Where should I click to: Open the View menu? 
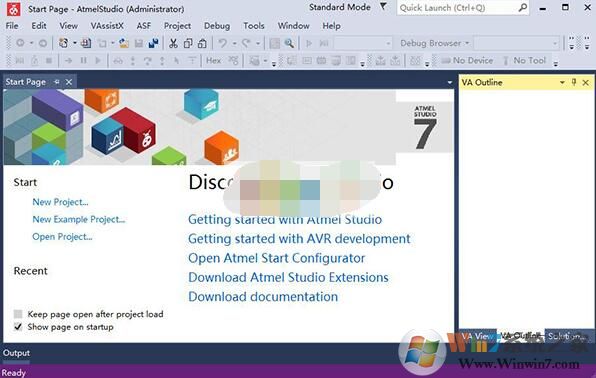tap(68, 26)
